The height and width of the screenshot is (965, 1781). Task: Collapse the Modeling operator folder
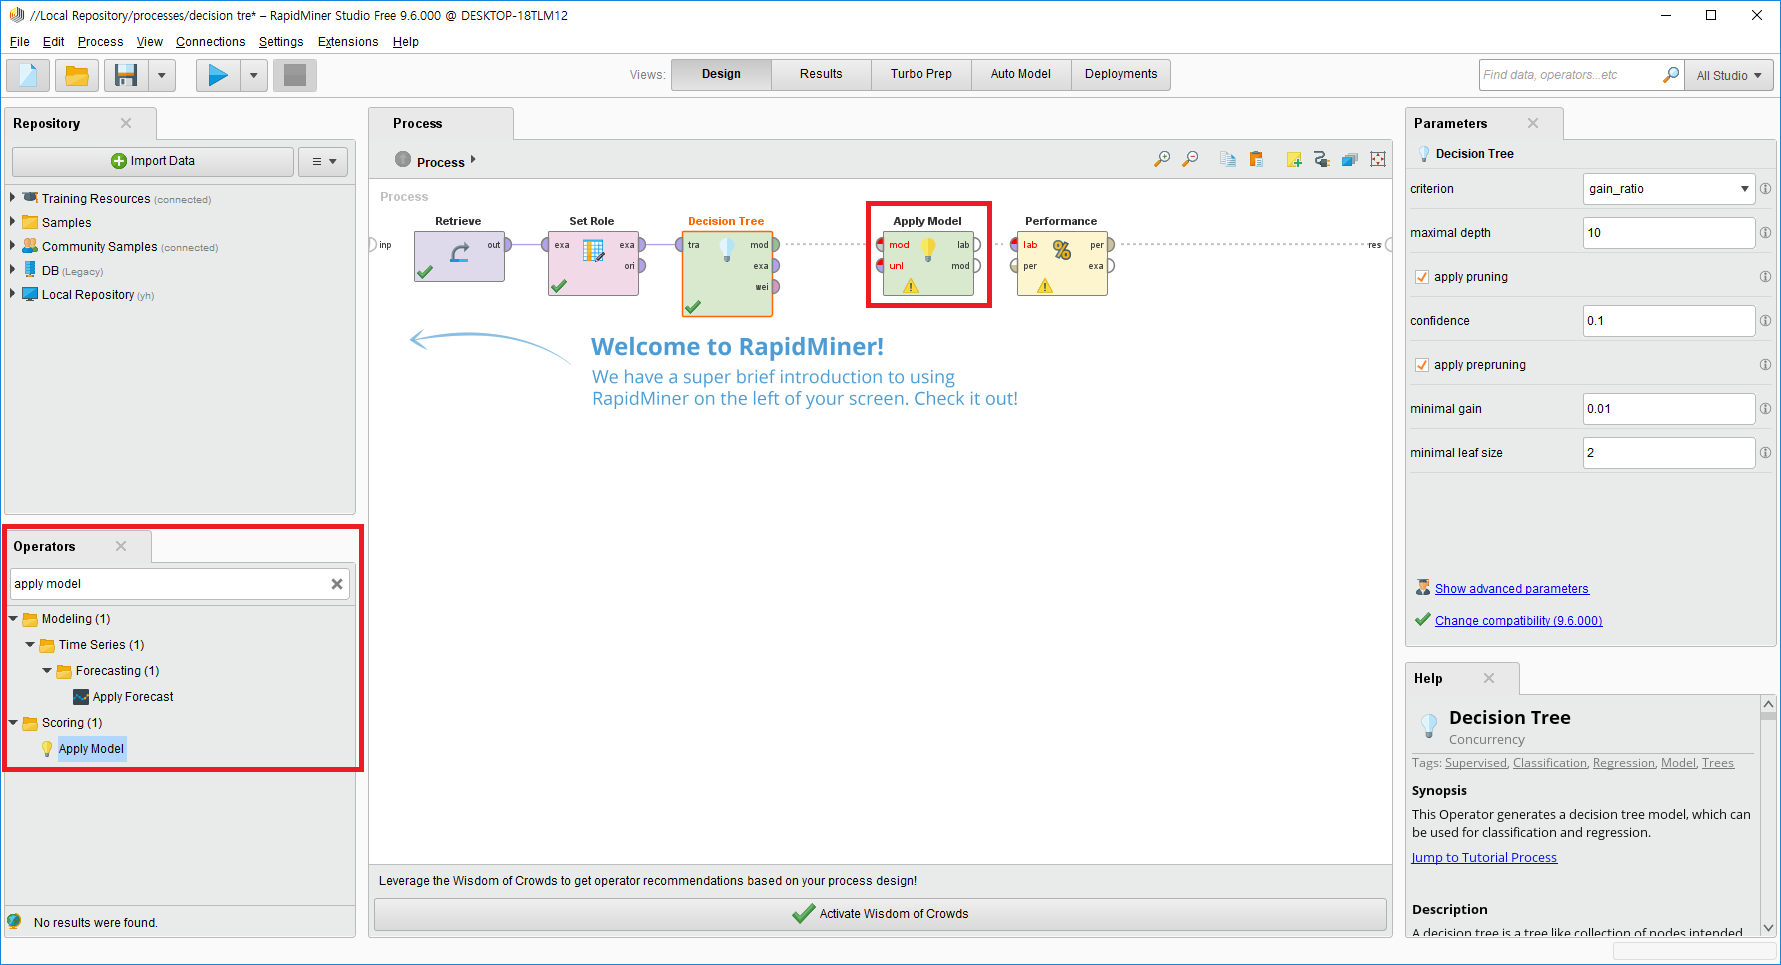pos(14,619)
